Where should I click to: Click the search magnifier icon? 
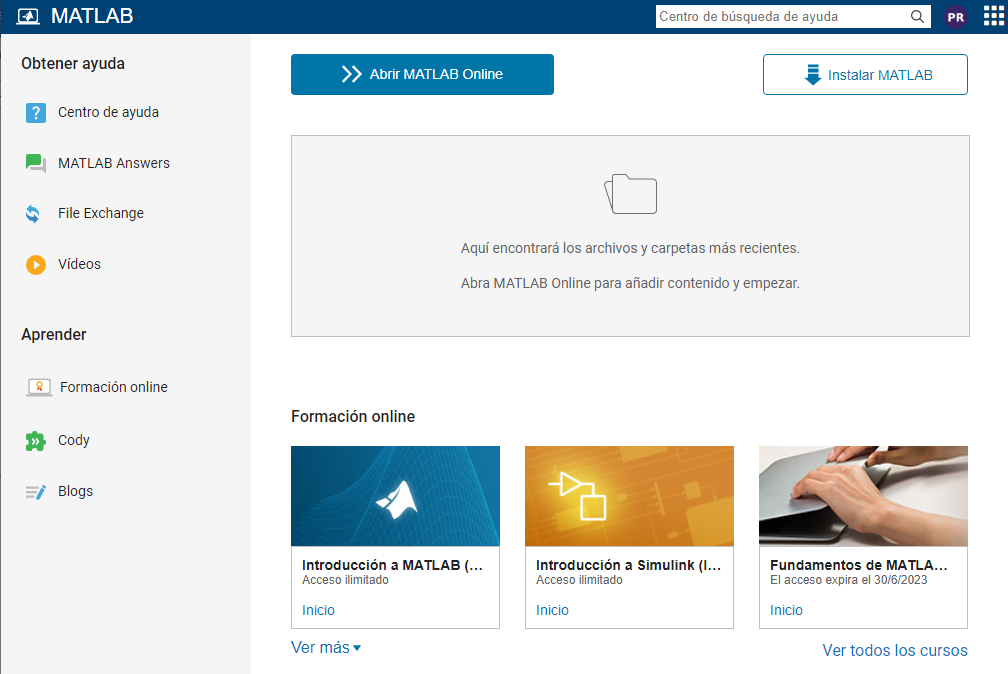coord(917,16)
